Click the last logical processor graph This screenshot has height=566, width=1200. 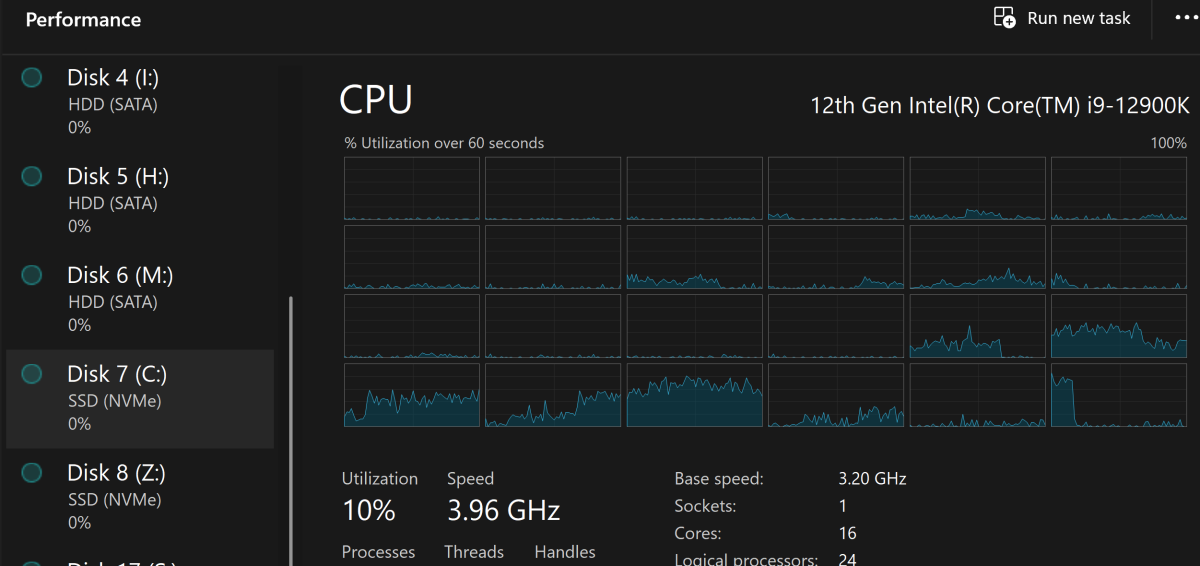click(1118, 395)
